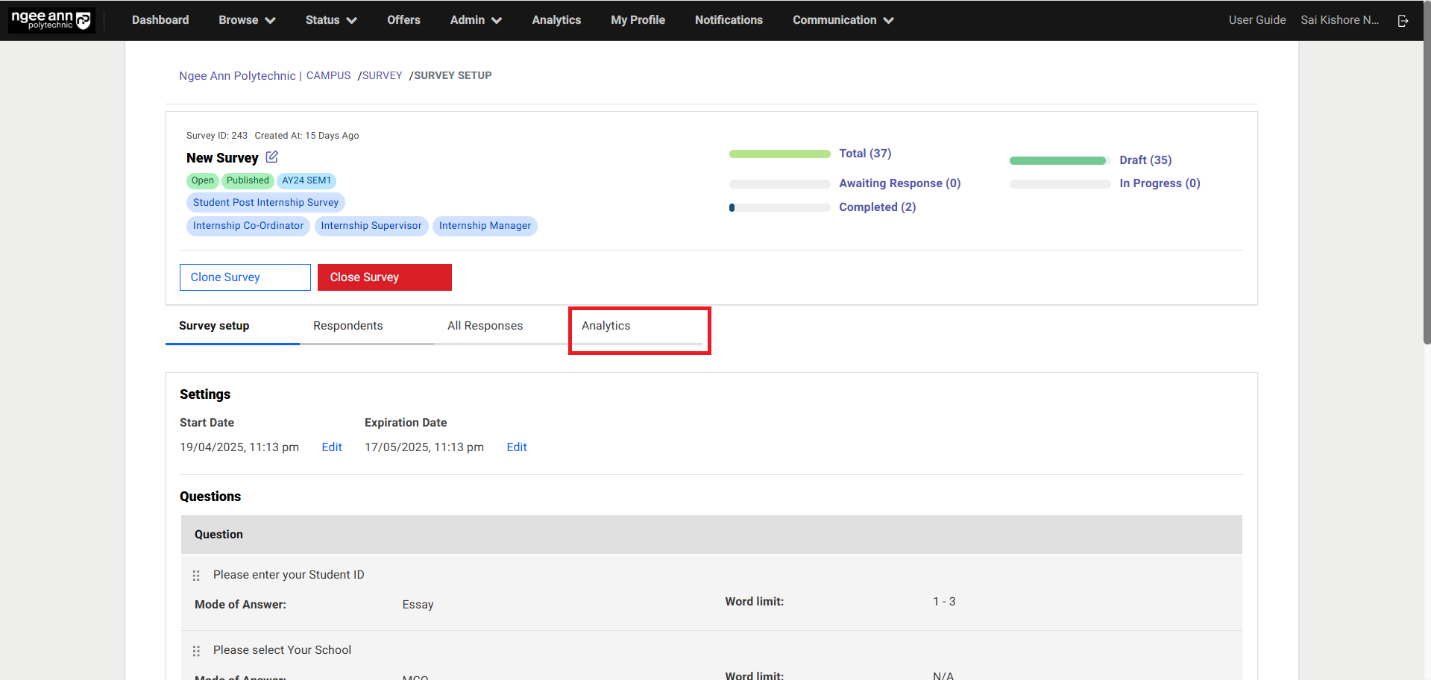Click drag handle for Select Your School question
This screenshot has height=680, width=1431.
(x=196, y=651)
